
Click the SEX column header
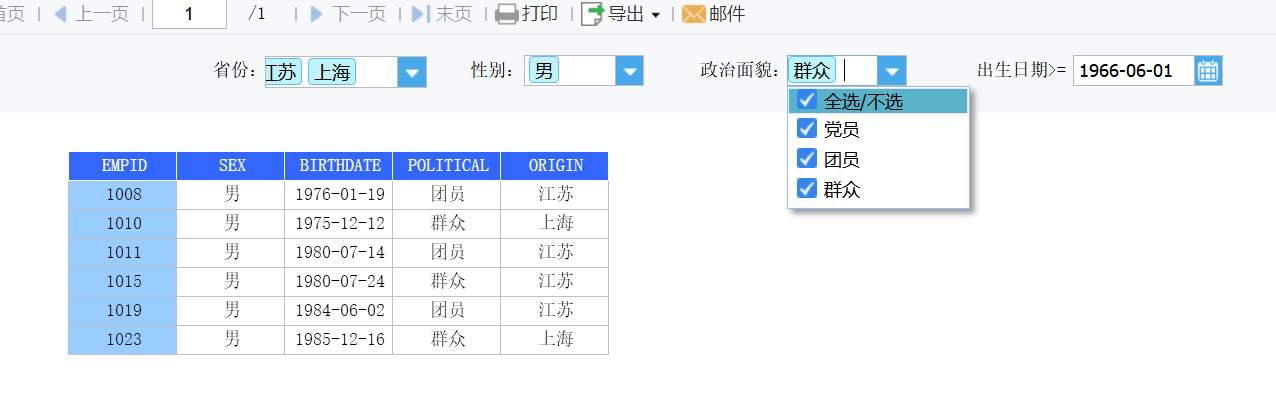[231, 166]
